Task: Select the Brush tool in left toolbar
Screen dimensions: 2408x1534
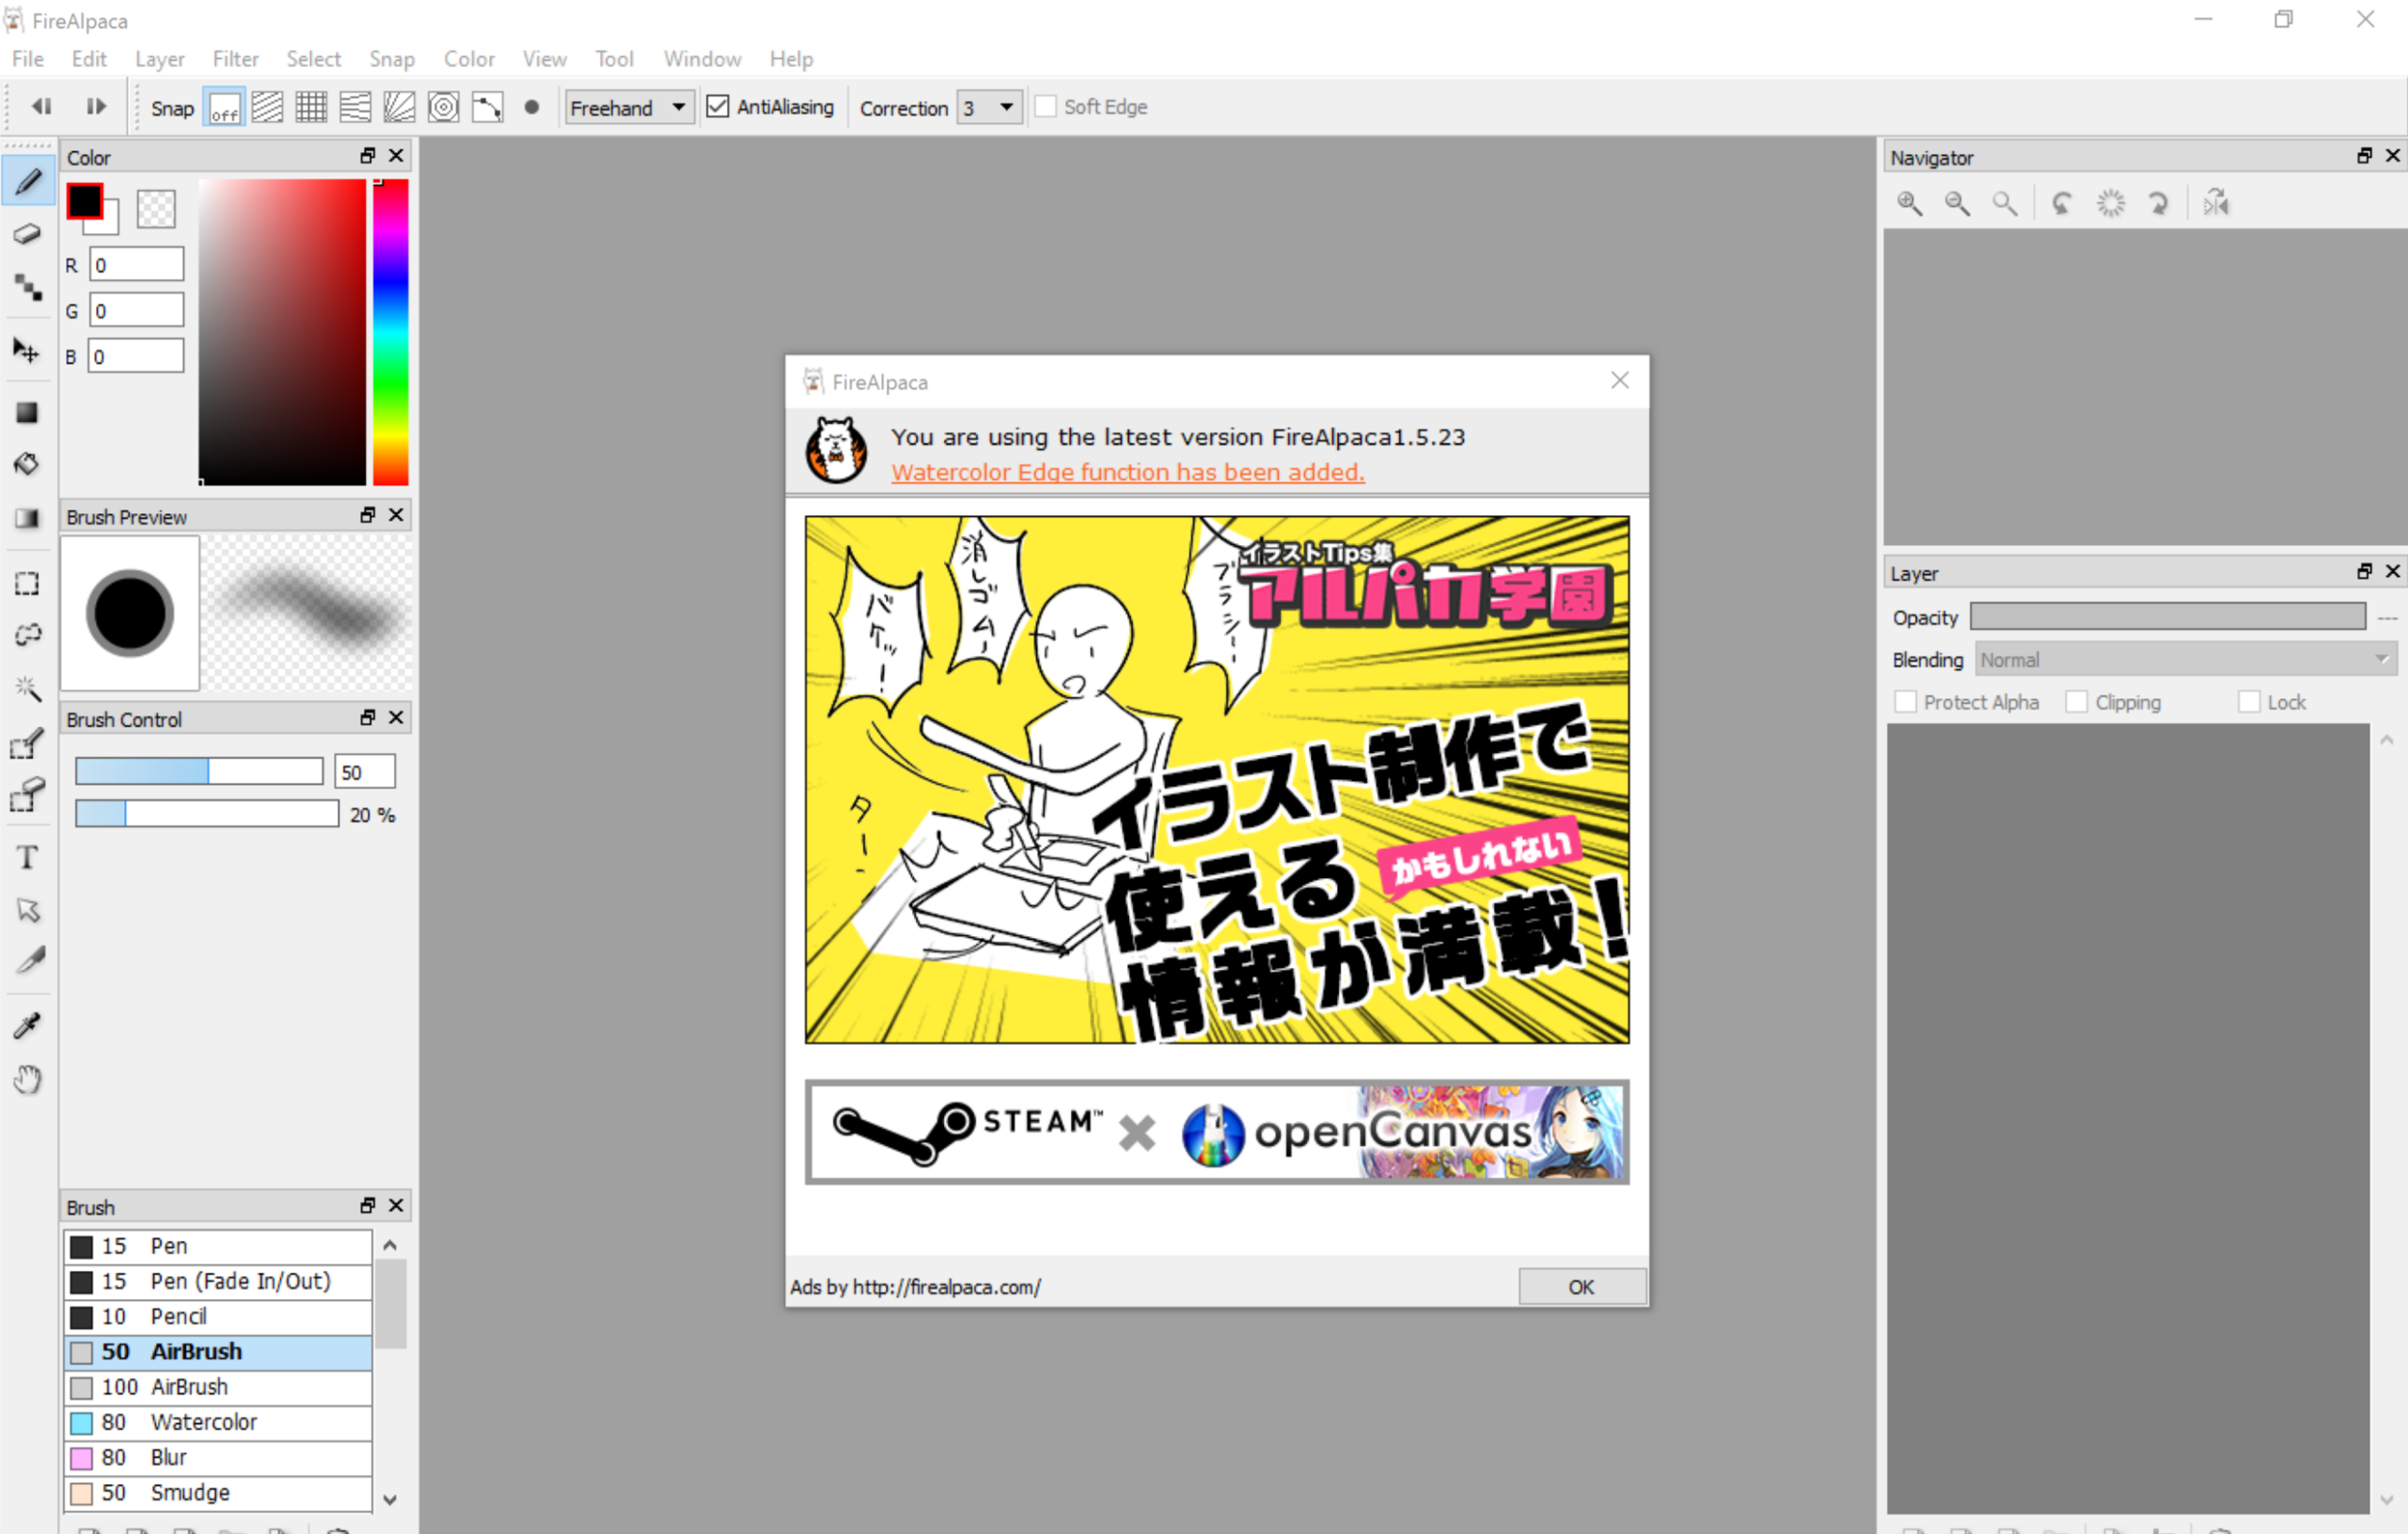Action: tap(28, 183)
